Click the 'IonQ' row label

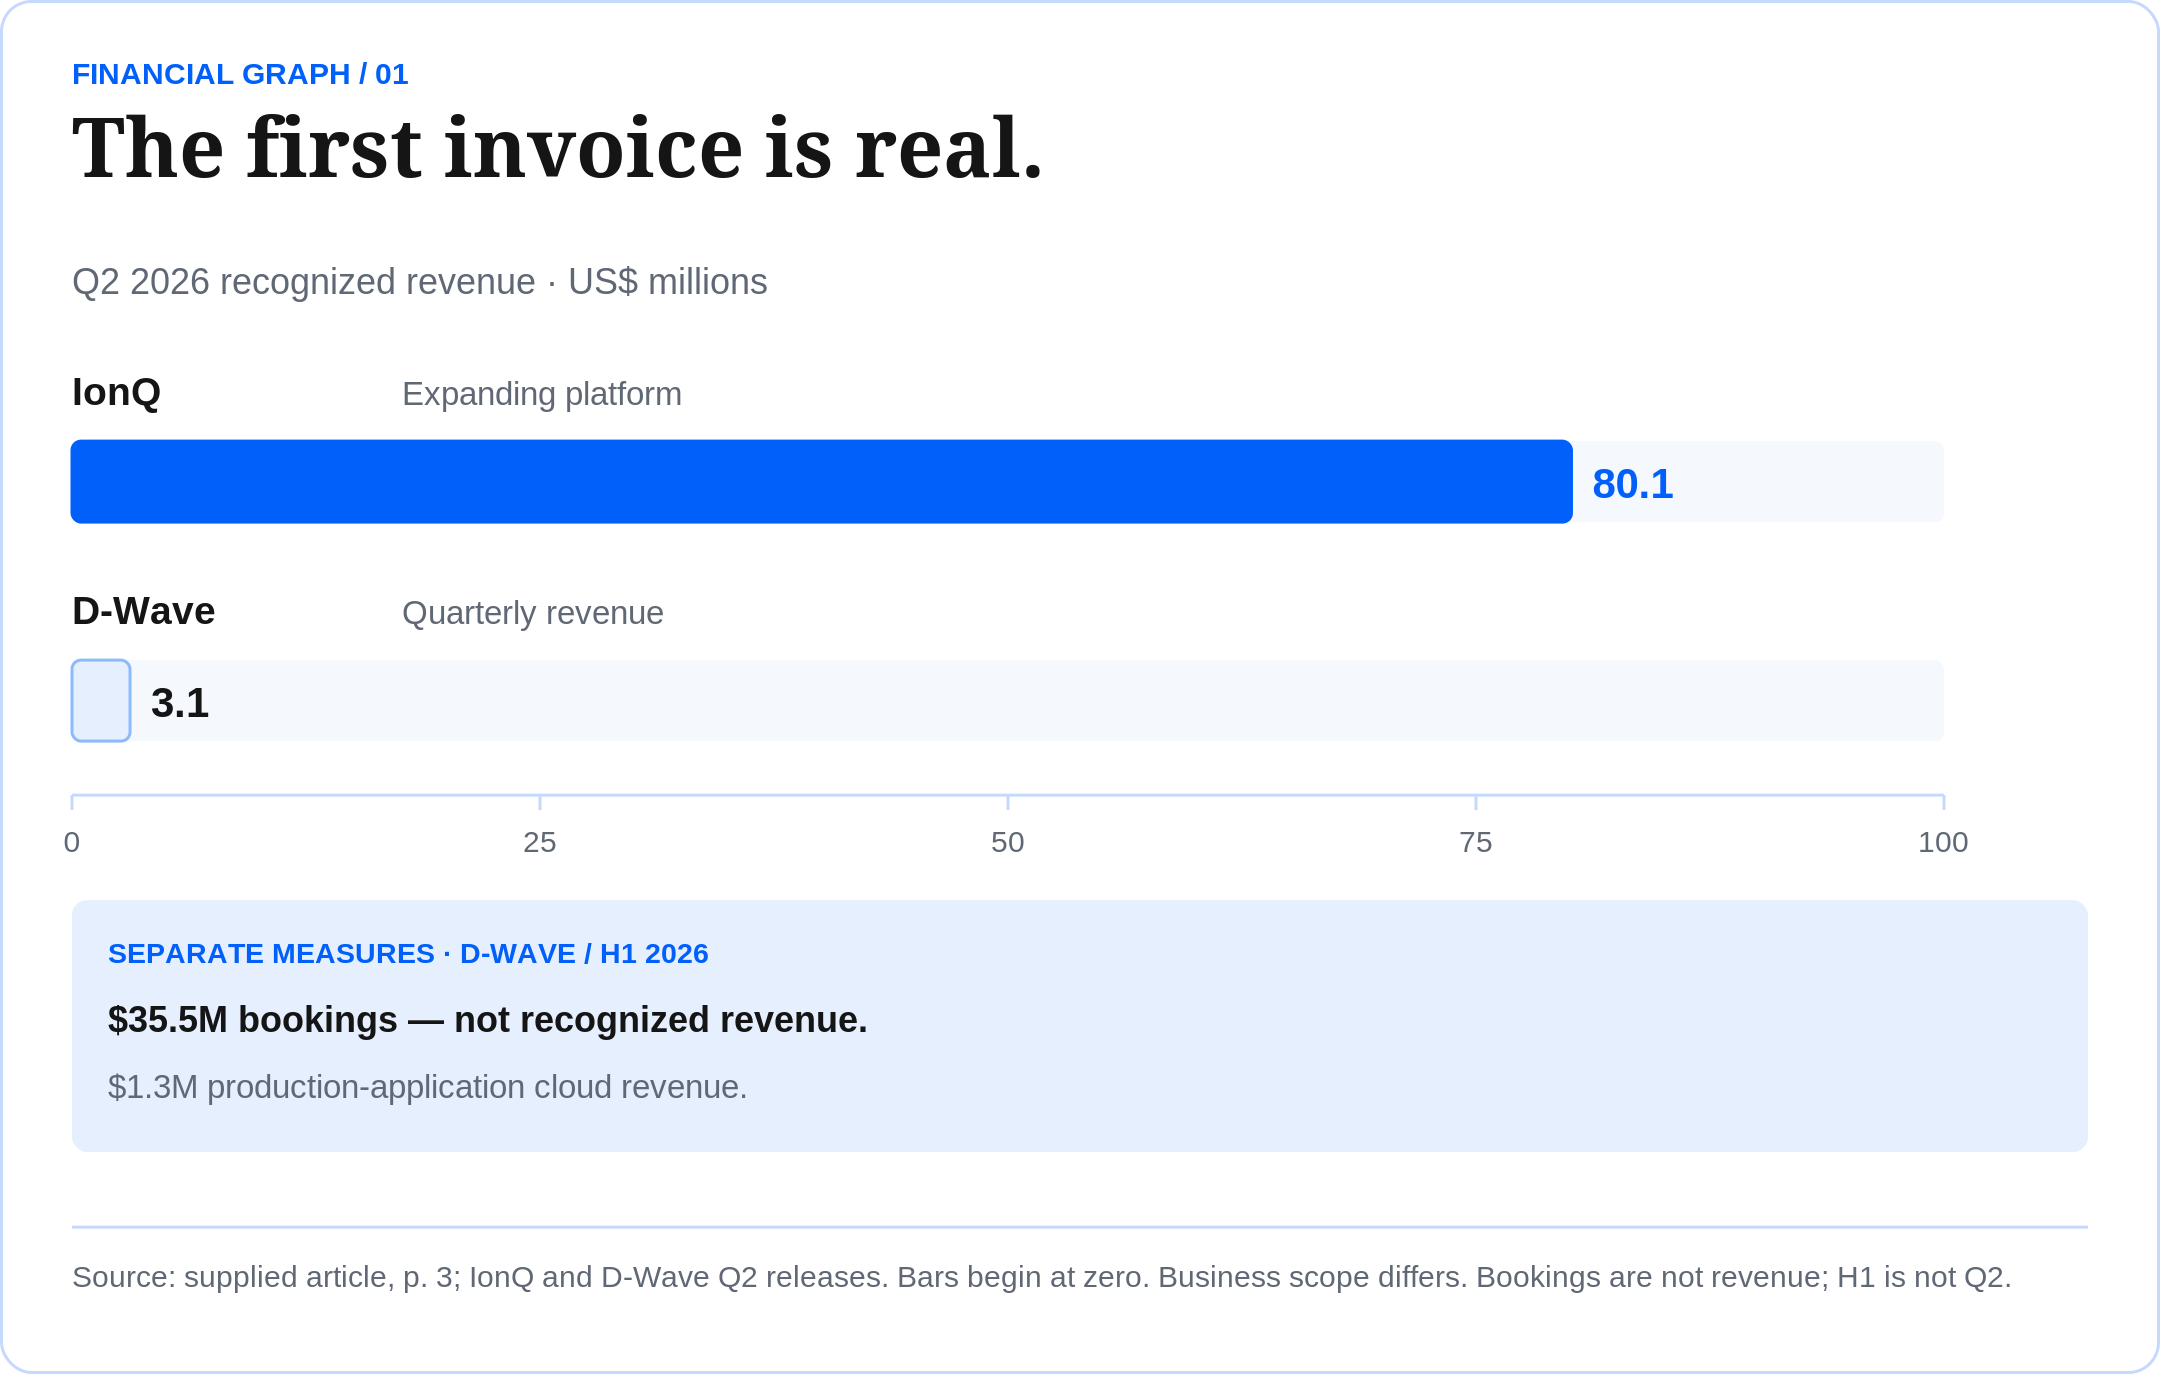(116, 392)
